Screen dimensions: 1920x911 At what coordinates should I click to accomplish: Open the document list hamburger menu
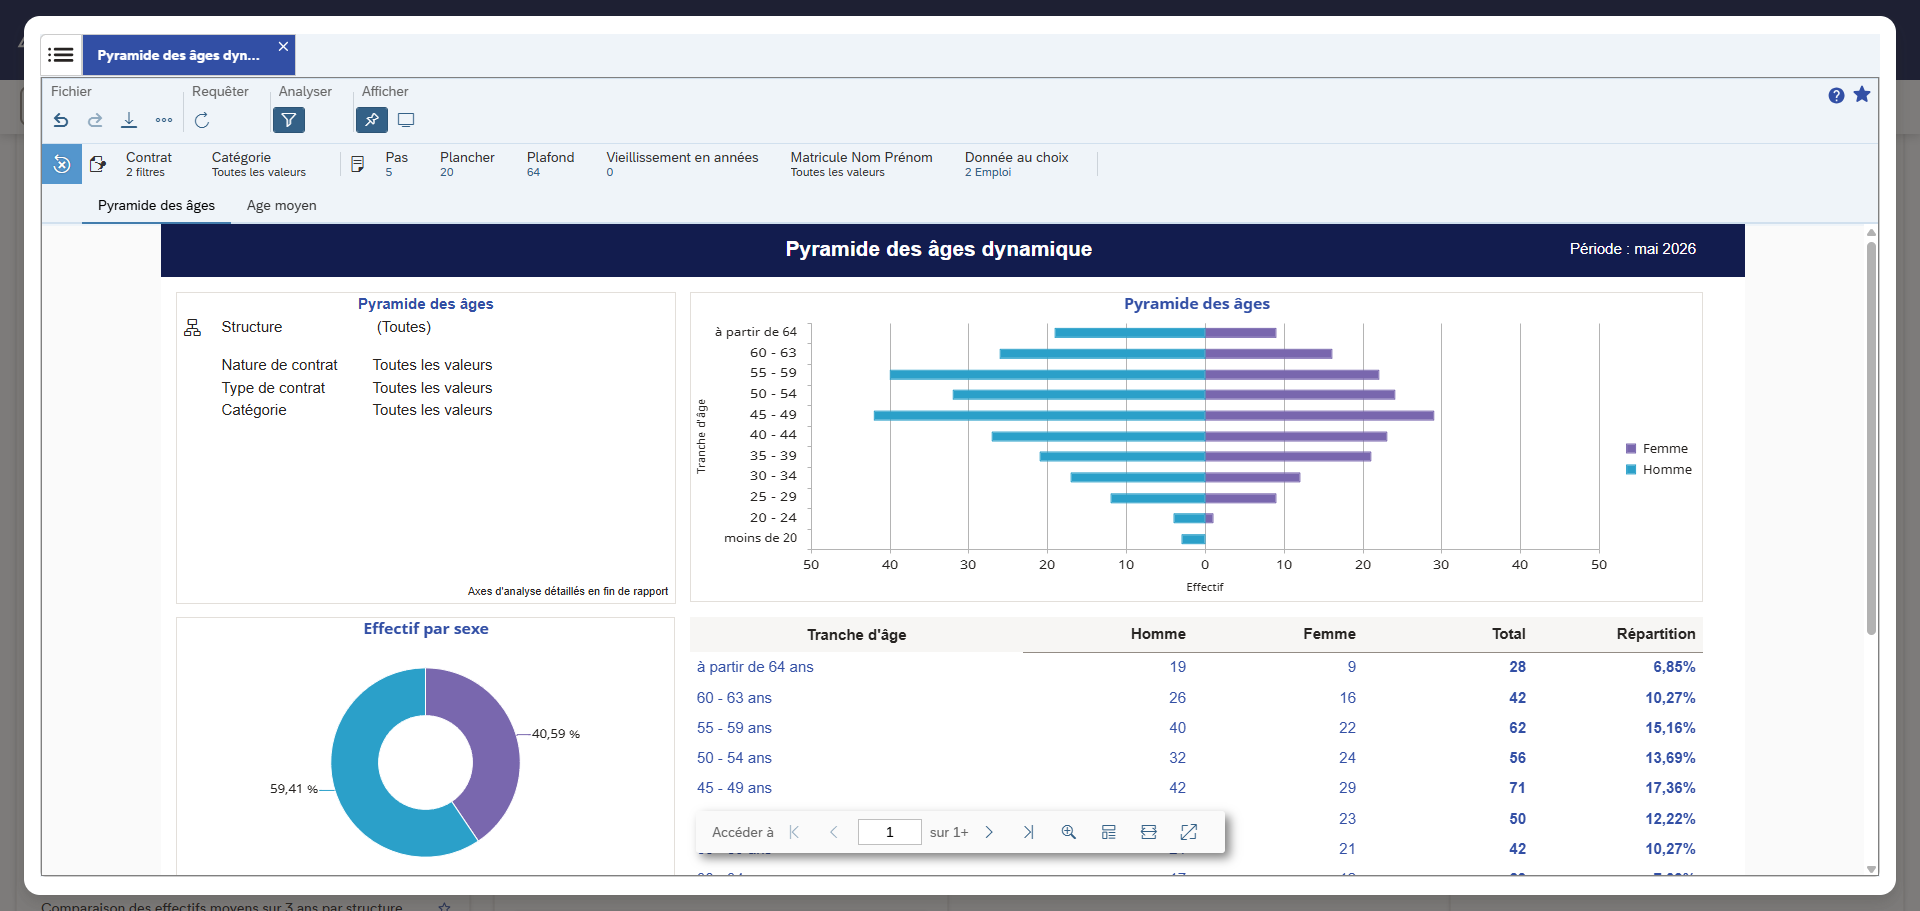(61, 55)
